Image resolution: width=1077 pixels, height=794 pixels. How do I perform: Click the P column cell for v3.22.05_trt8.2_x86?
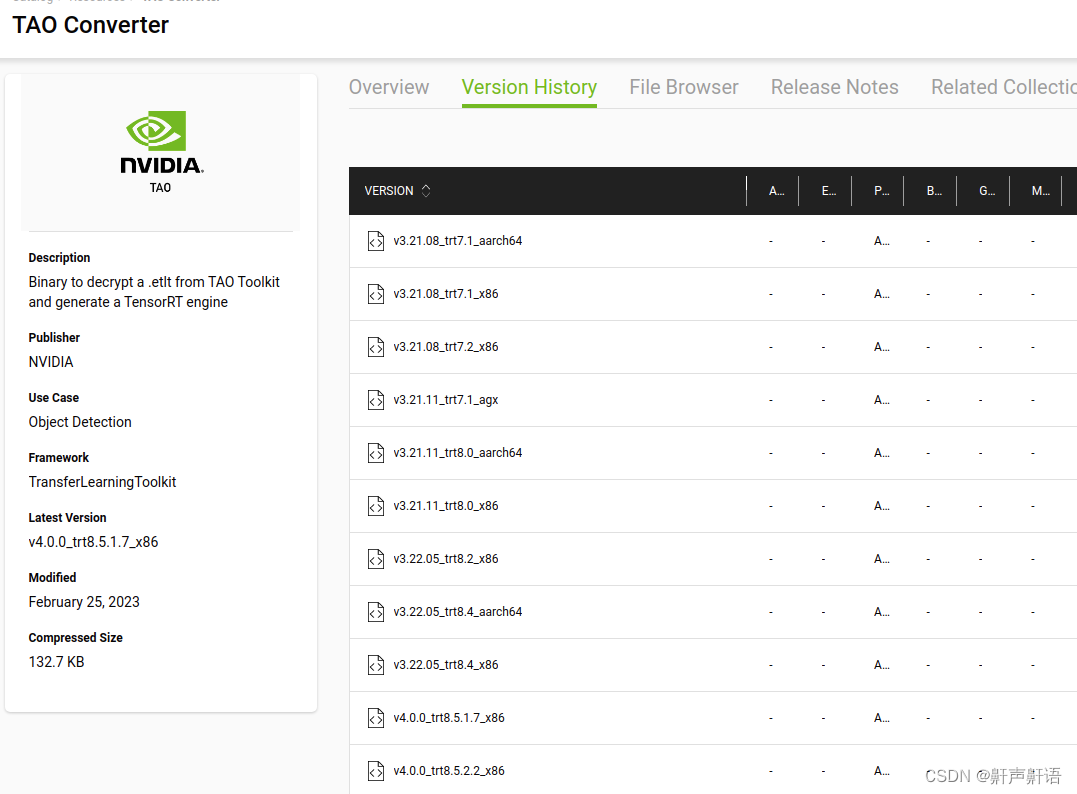tap(881, 558)
